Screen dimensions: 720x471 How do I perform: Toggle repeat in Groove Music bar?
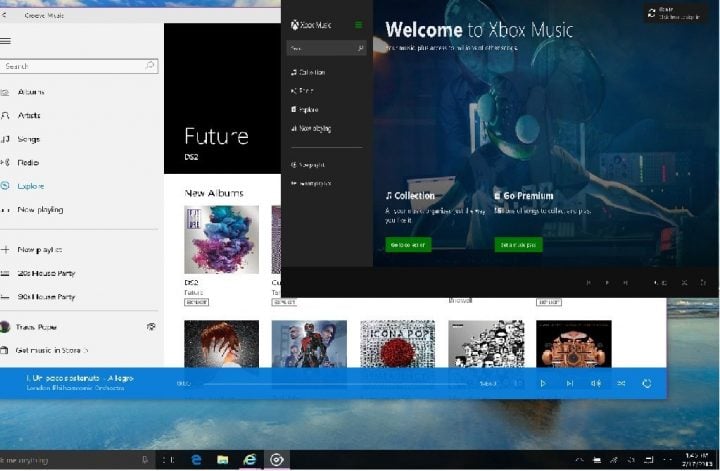point(647,383)
